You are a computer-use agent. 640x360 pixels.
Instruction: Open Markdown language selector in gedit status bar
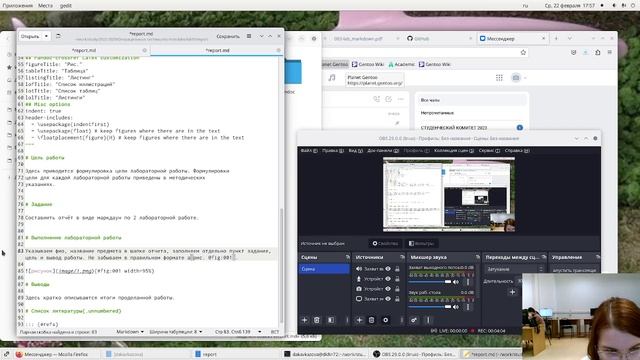coord(130,332)
